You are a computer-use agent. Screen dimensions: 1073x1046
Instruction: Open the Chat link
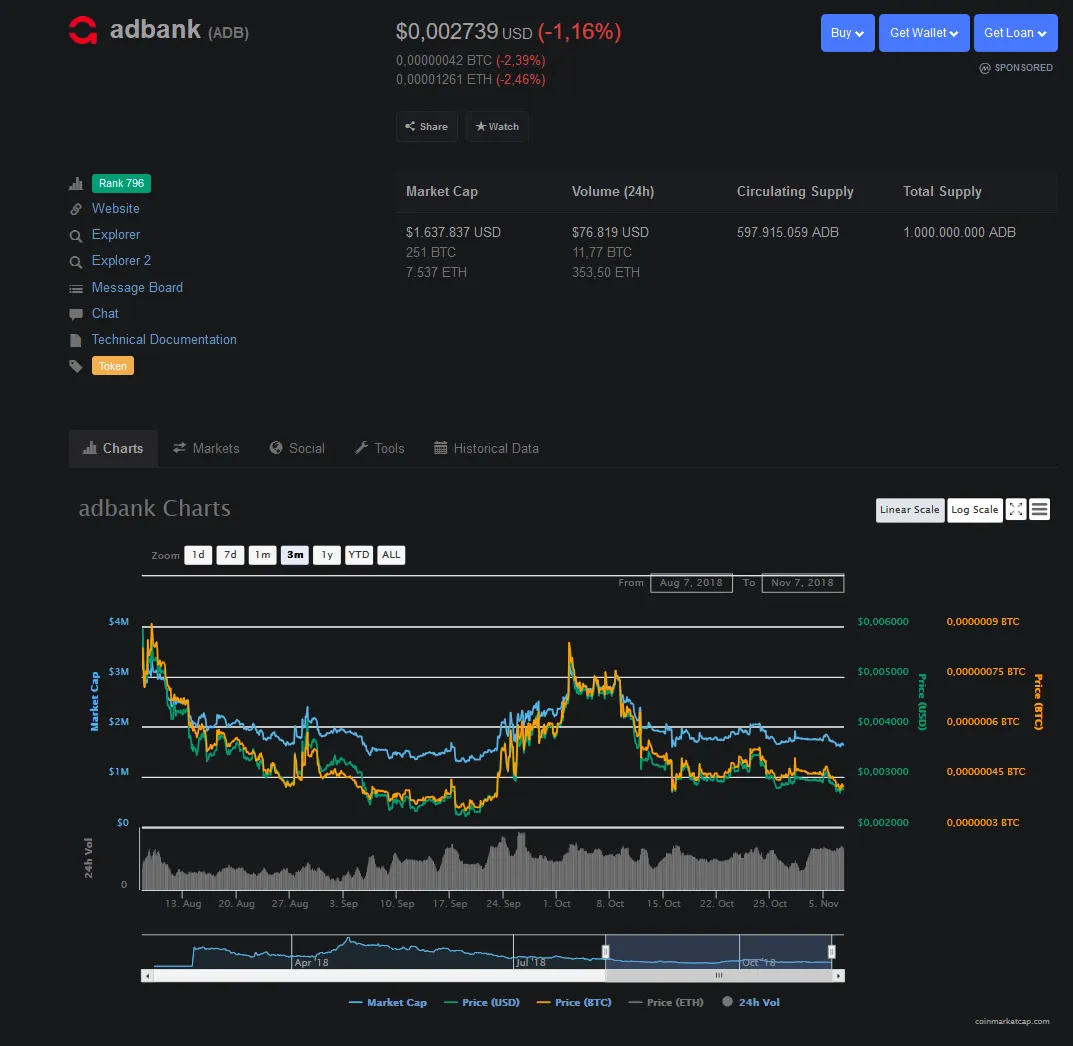tap(105, 313)
